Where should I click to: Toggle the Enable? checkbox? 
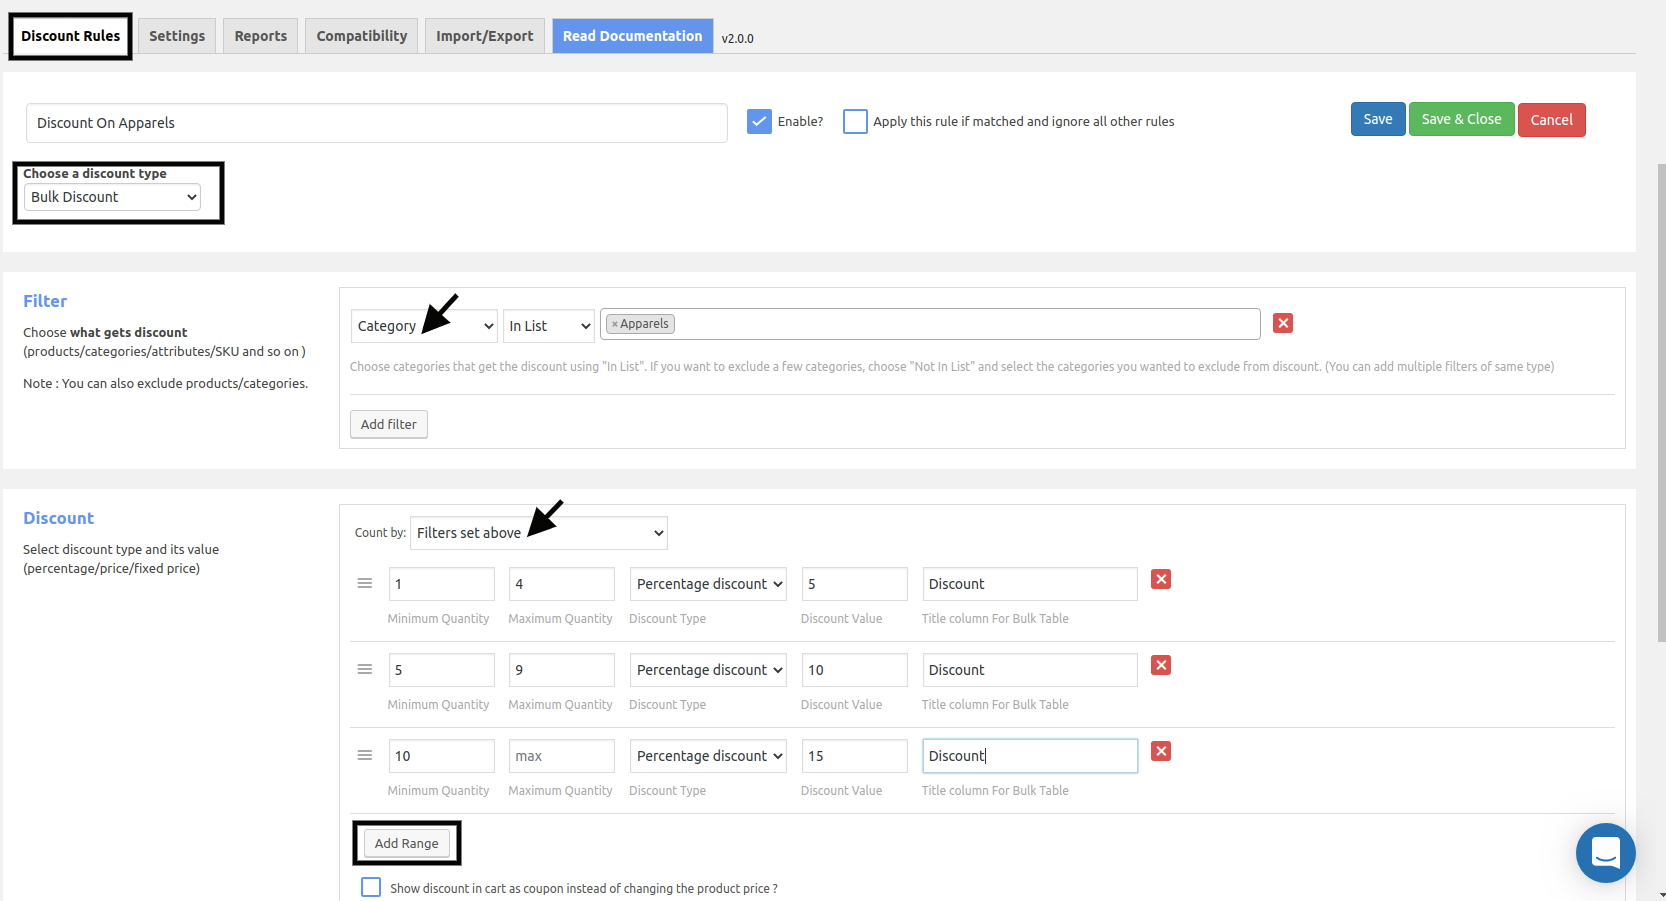click(x=759, y=121)
